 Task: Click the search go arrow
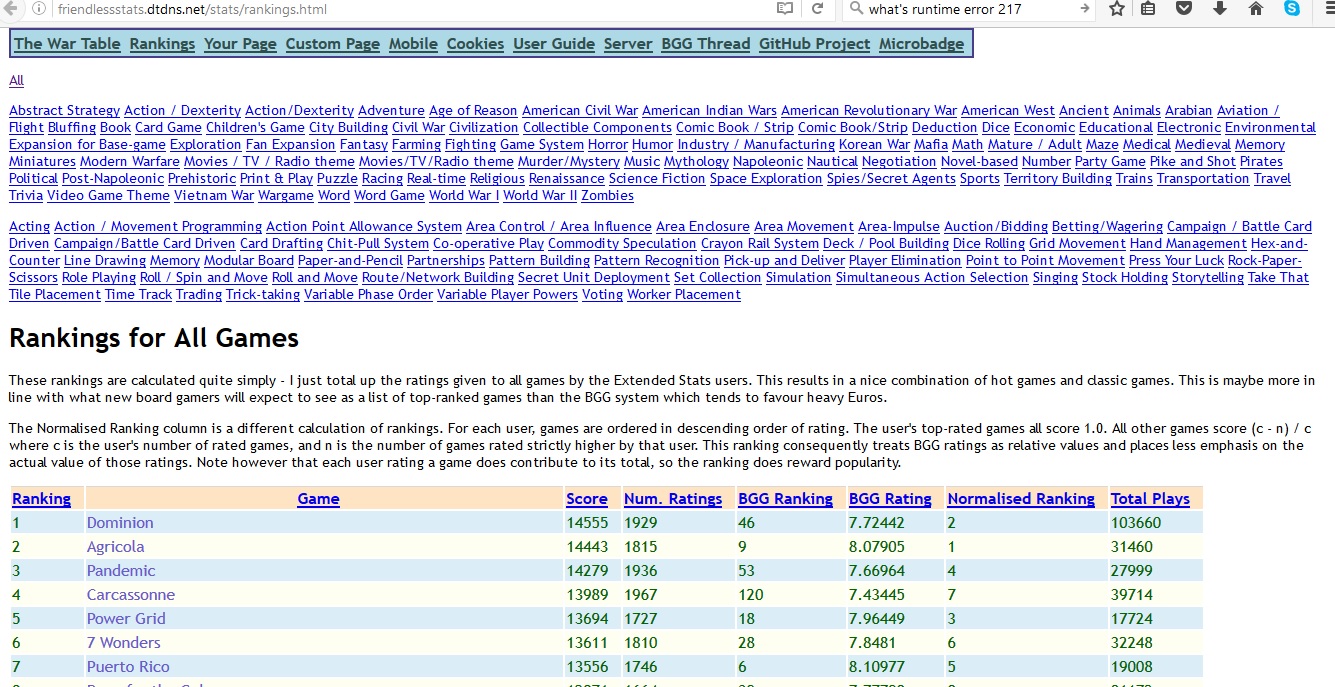click(1084, 9)
